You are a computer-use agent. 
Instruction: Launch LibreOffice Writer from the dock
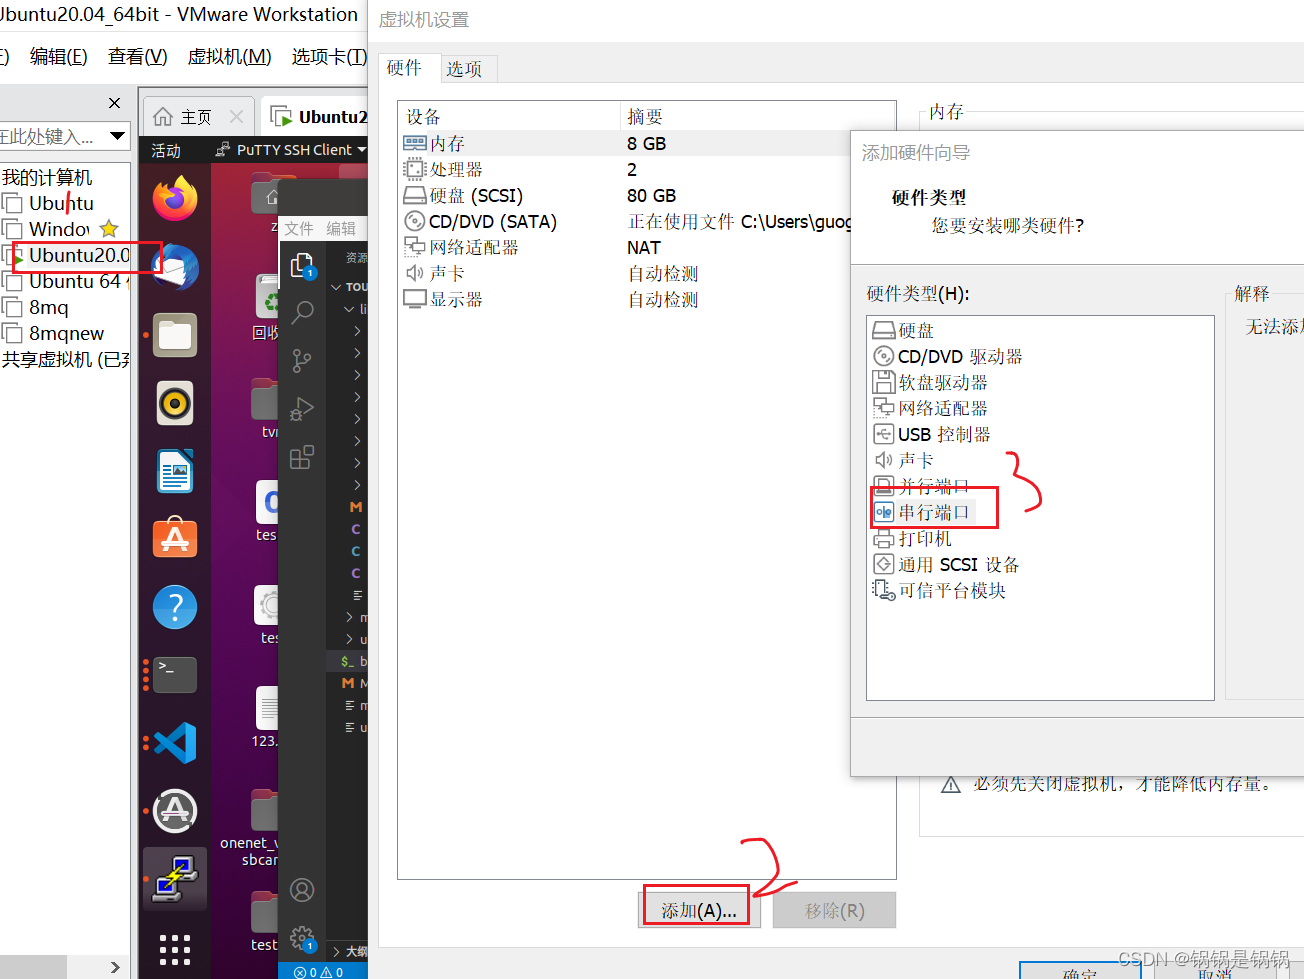pos(175,471)
